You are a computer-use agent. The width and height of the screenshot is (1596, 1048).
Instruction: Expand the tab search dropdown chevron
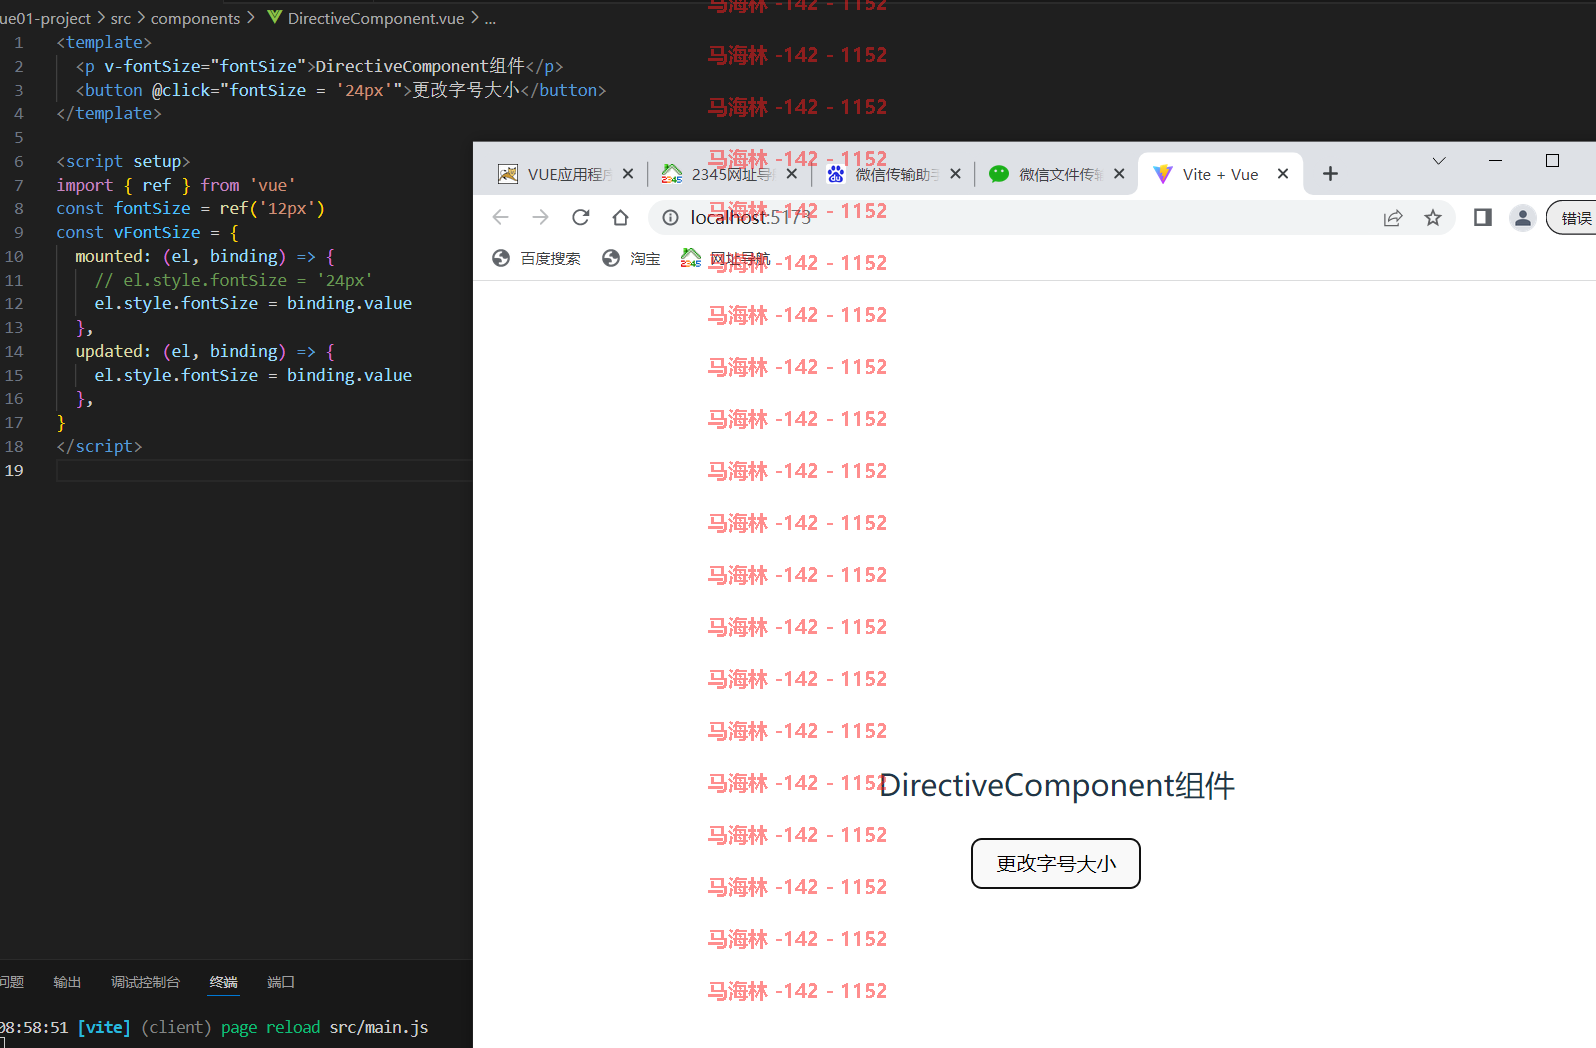coord(1439,160)
